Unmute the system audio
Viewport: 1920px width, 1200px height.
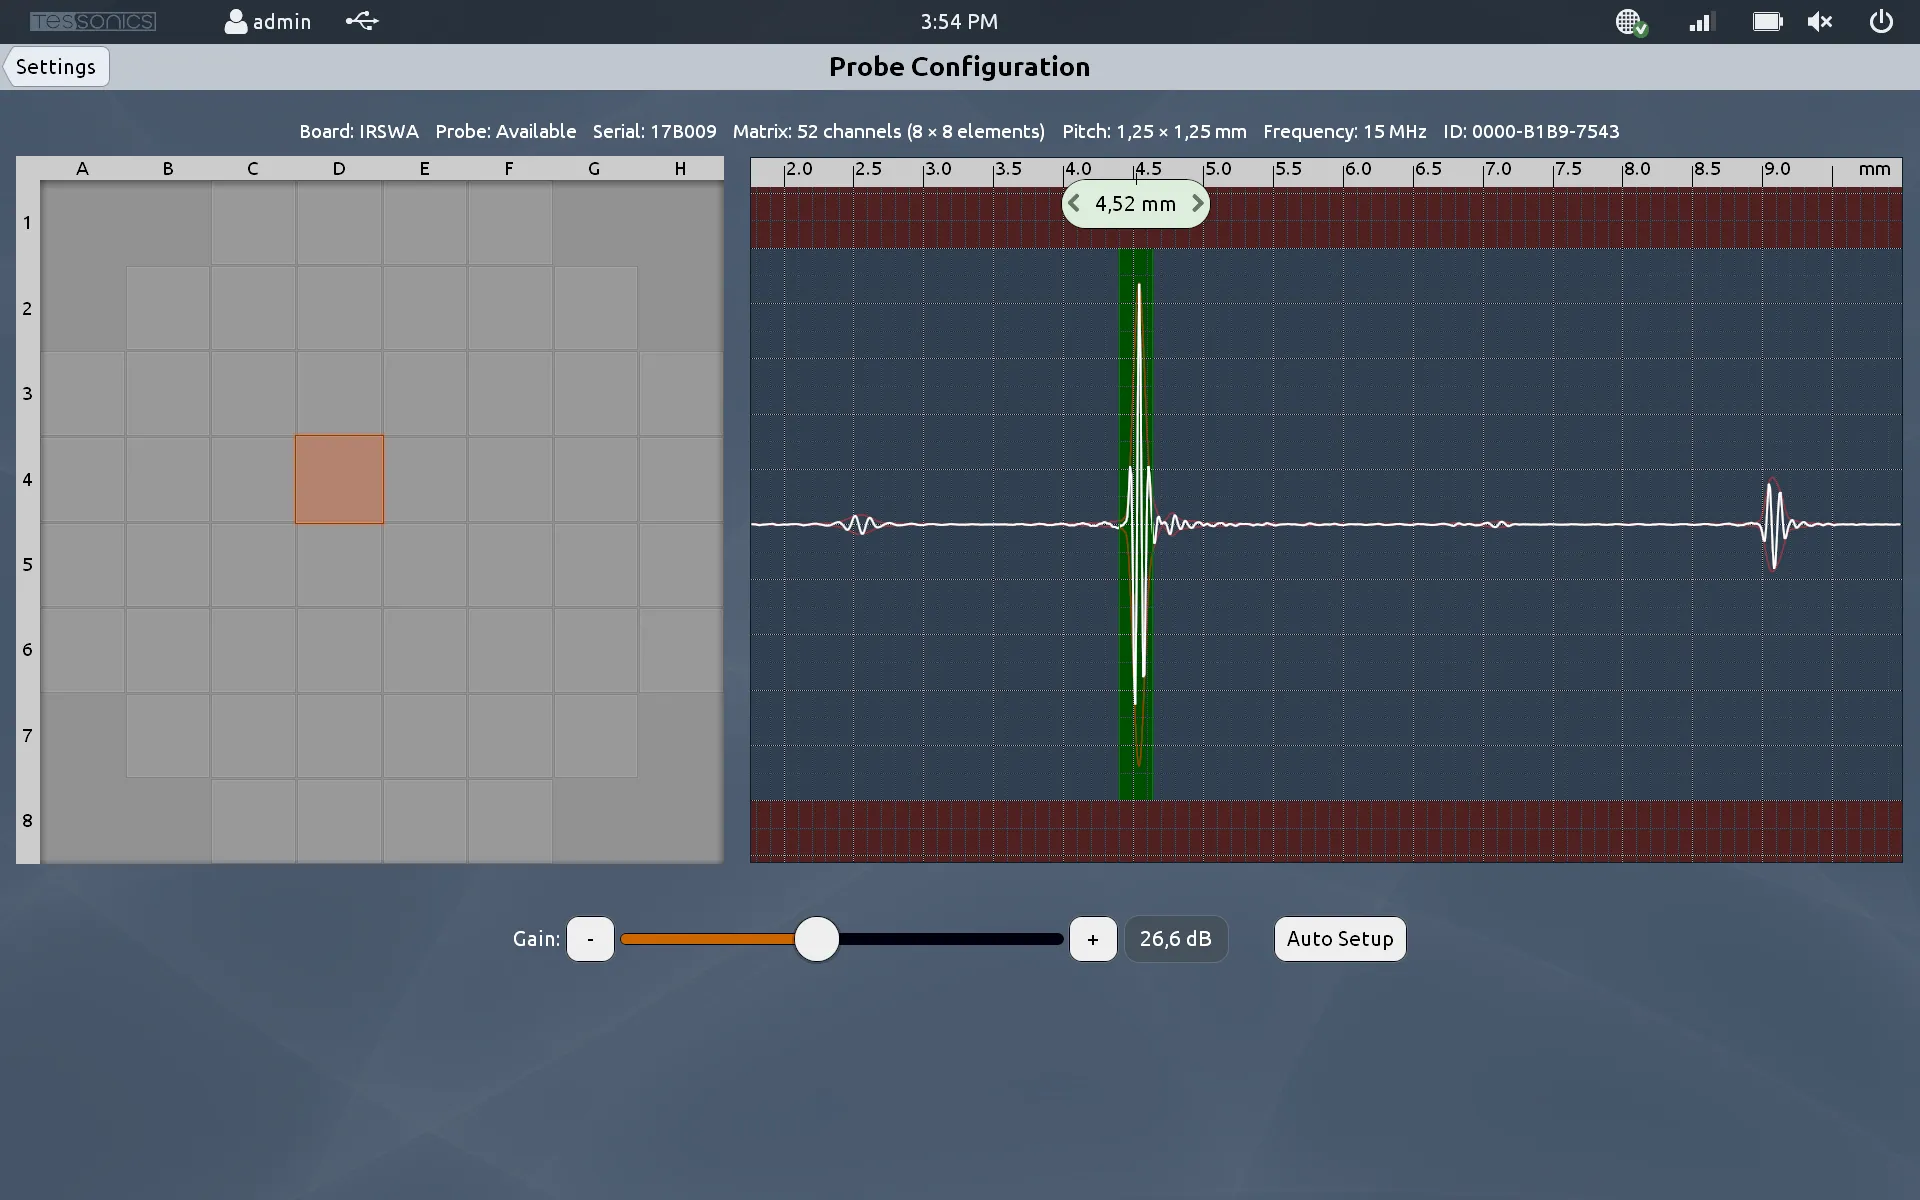[1820, 21]
